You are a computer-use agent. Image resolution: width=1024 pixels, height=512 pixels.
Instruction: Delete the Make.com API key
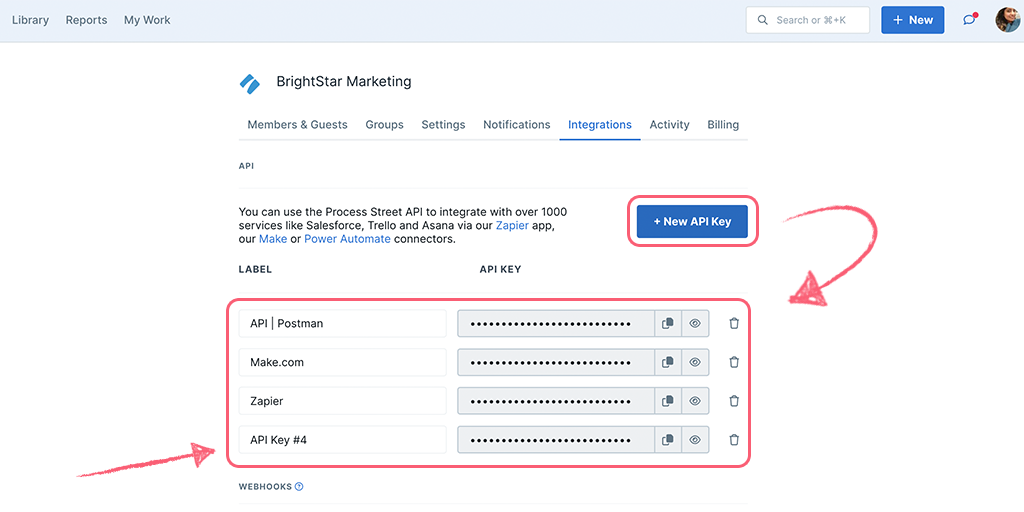pos(734,362)
